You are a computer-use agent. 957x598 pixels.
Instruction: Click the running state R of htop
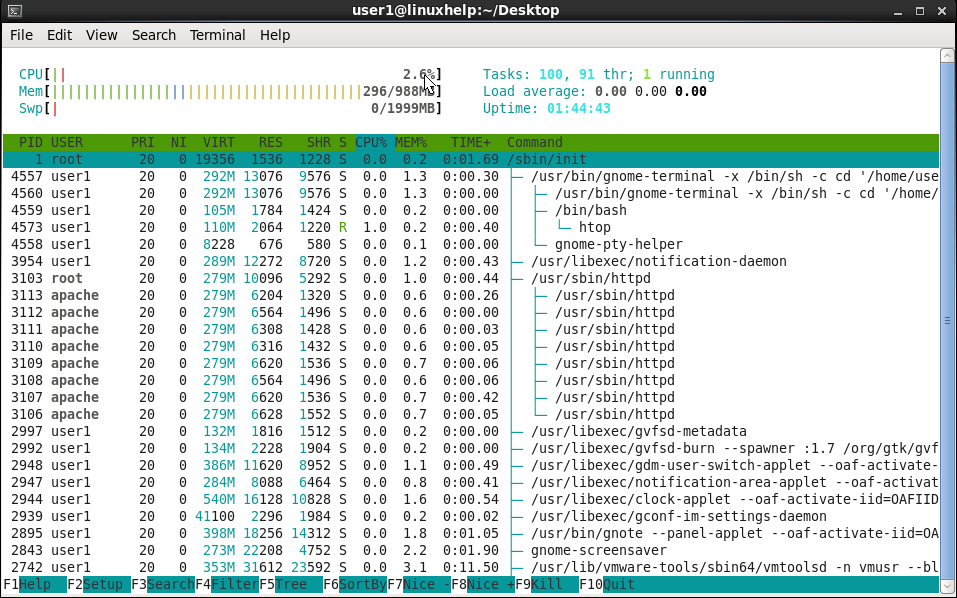[343, 228]
